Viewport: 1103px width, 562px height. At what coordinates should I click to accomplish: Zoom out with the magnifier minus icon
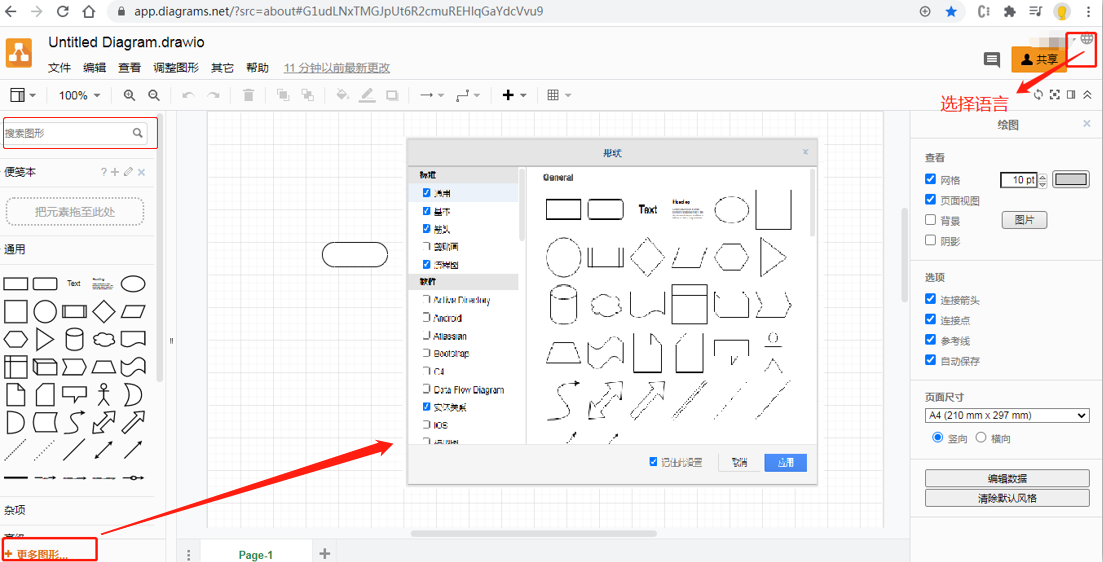(x=153, y=95)
